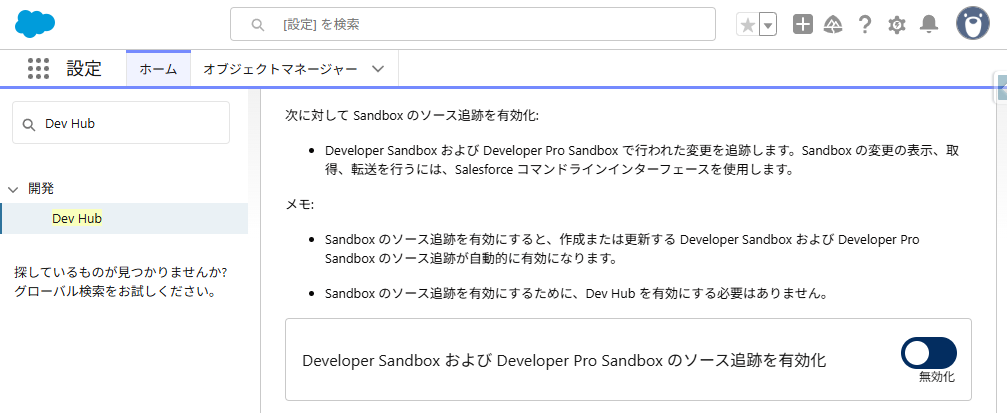
Task: Select Dev Hub in the setup tree
Action: pyautogui.click(x=77, y=218)
